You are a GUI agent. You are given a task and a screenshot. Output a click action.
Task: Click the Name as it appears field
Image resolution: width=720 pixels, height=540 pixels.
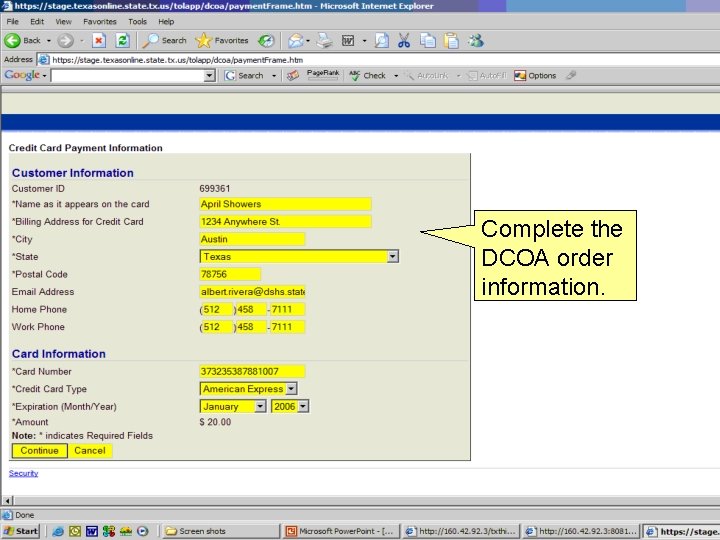coord(285,204)
